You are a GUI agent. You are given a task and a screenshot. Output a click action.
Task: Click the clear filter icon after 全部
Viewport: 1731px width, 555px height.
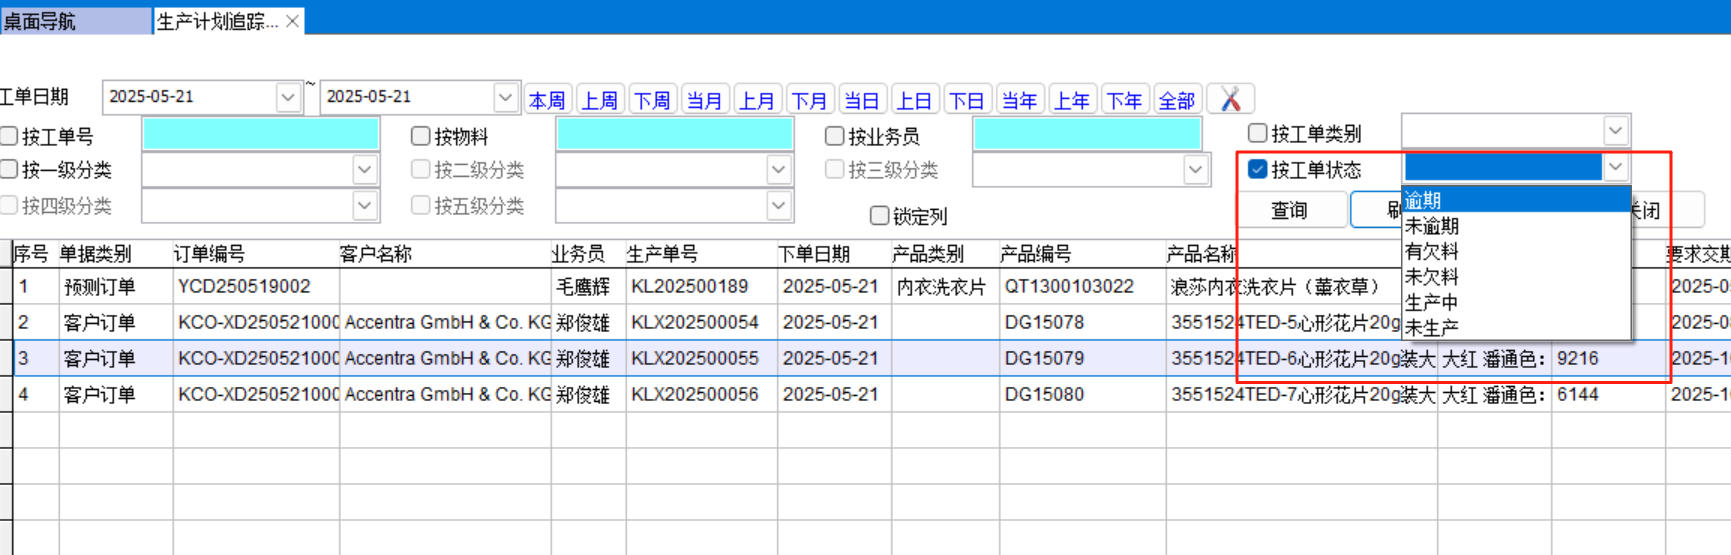tap(1230, 99)
